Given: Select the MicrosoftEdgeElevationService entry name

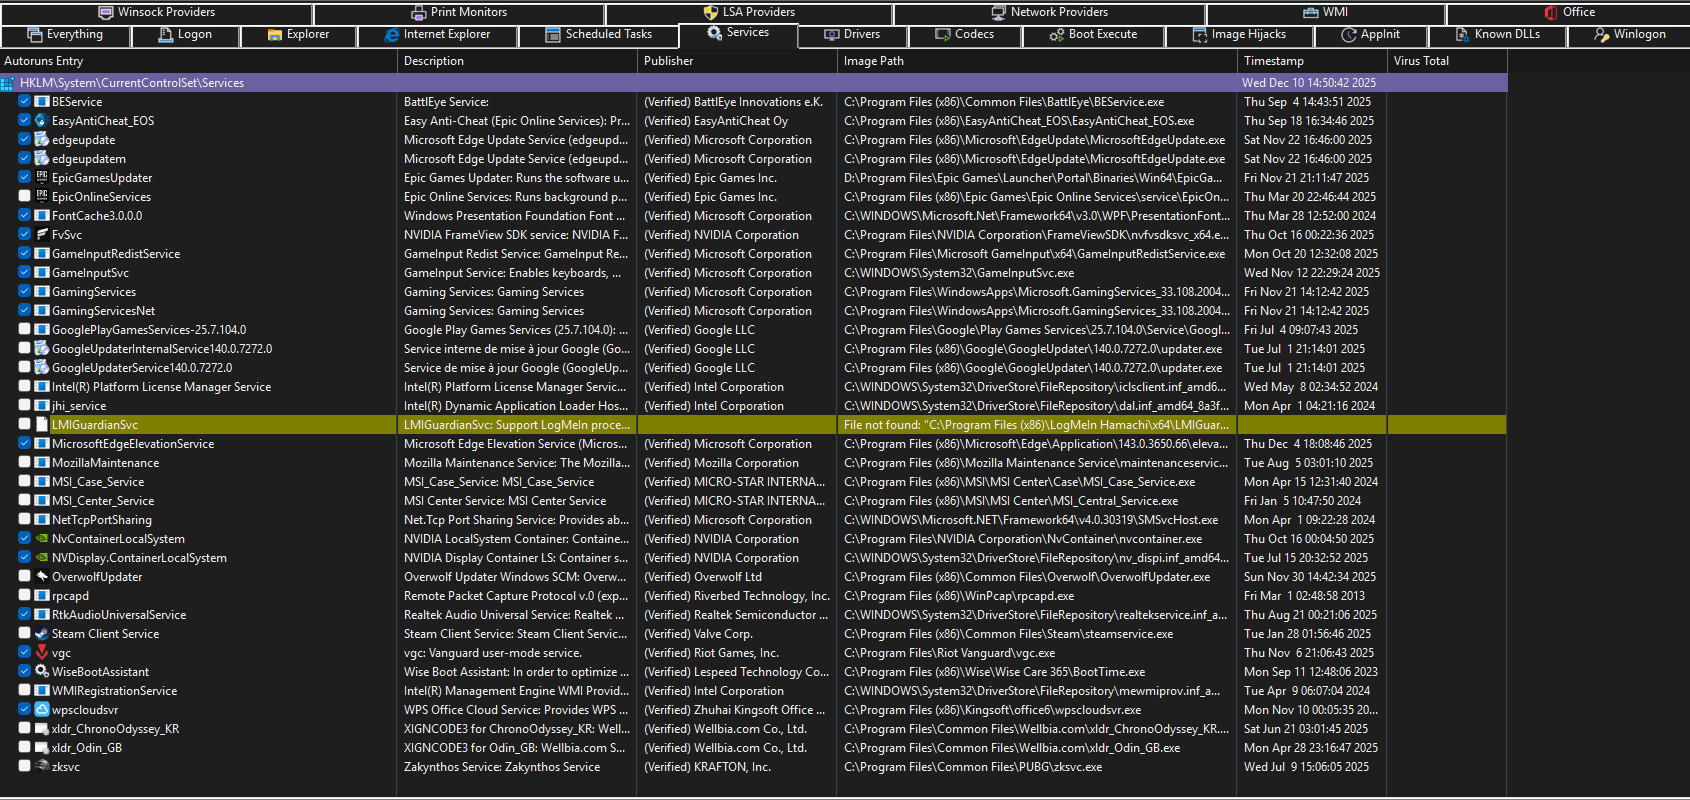Looking at the screenshot, I should 133,444.
